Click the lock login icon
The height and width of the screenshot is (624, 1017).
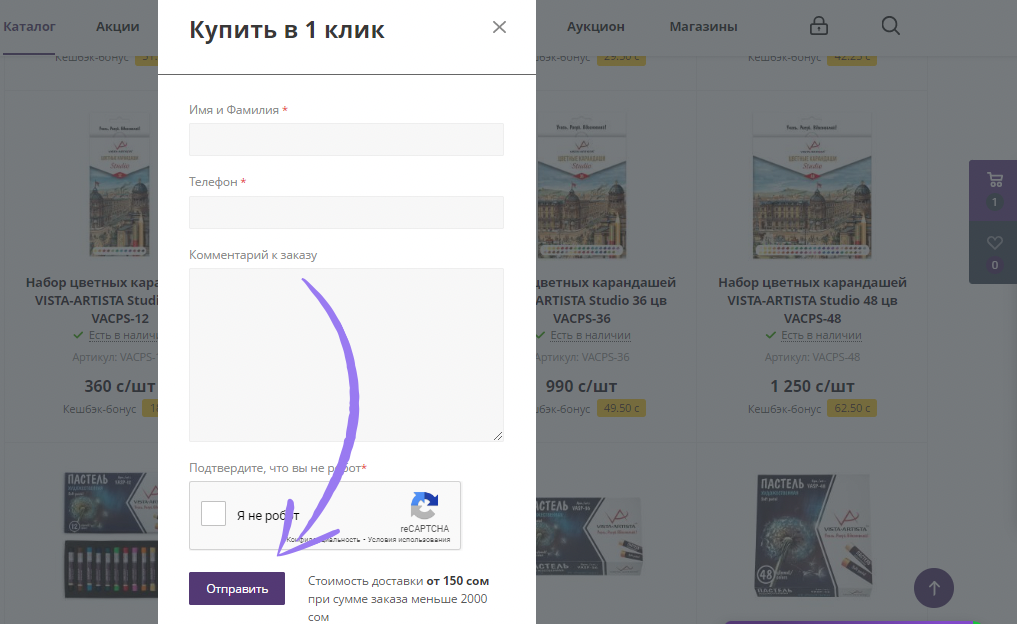coord(819,26)
